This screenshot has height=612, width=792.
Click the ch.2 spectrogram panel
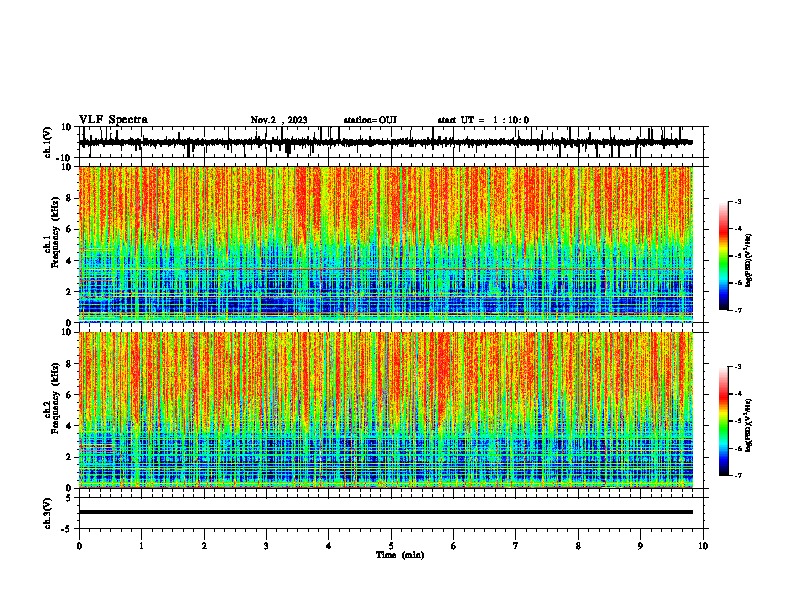click(x=386, y=410)
